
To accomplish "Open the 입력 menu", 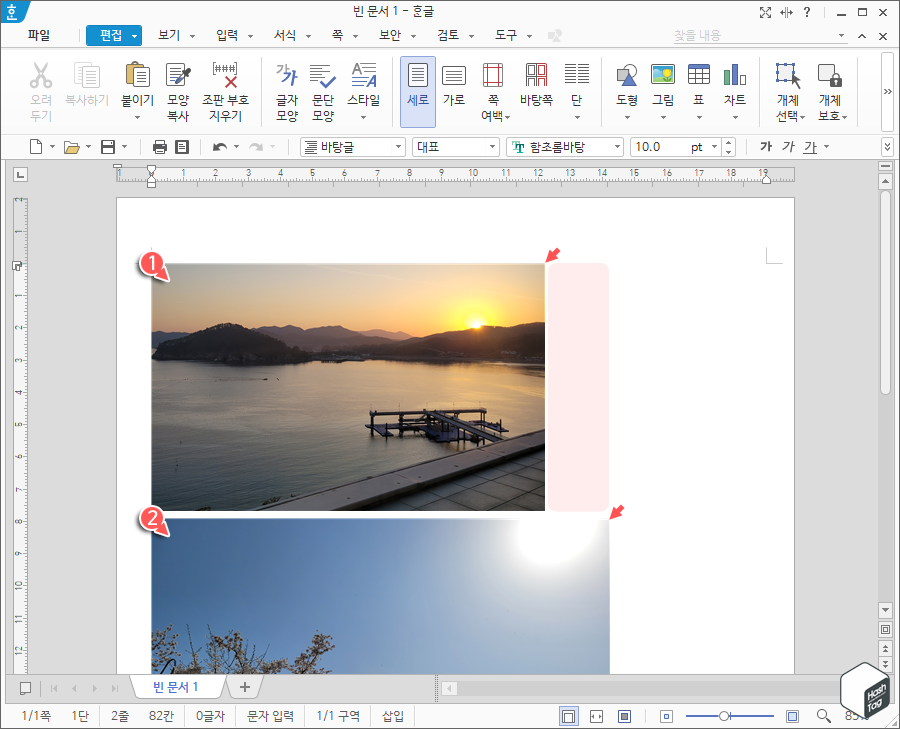I will (227, 36).
